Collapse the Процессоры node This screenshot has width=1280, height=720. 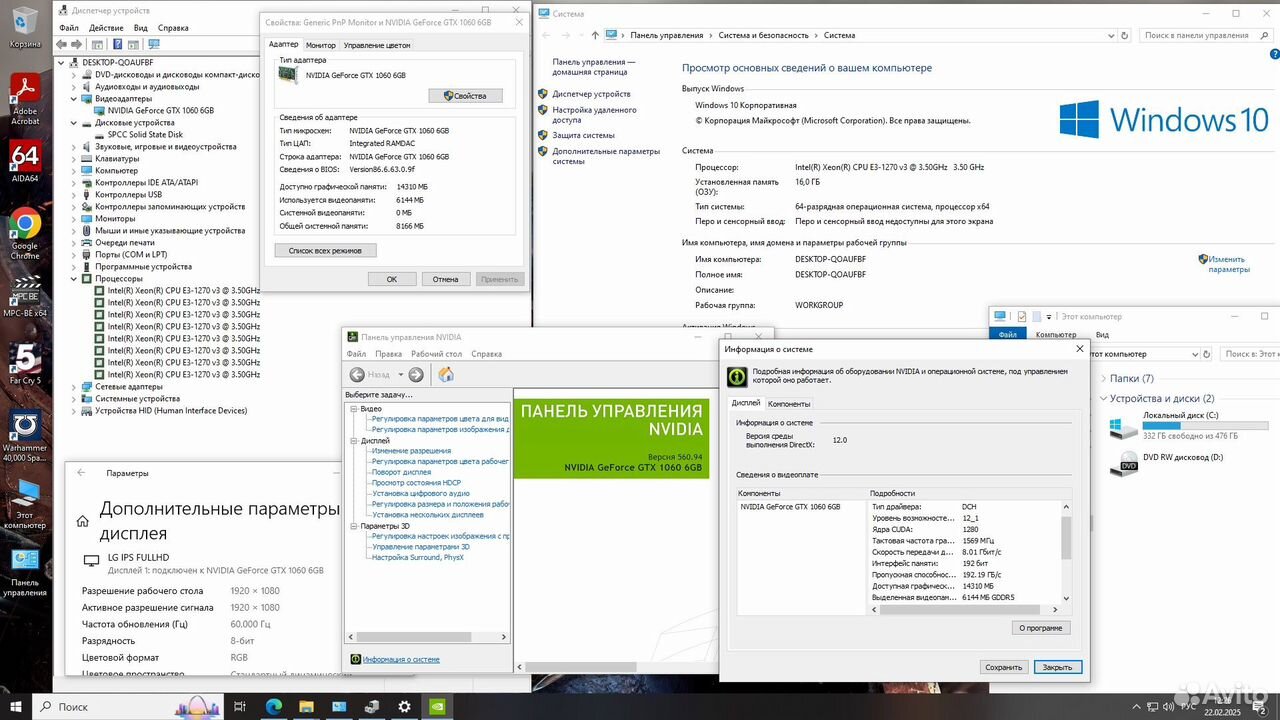tap(75, 278)
